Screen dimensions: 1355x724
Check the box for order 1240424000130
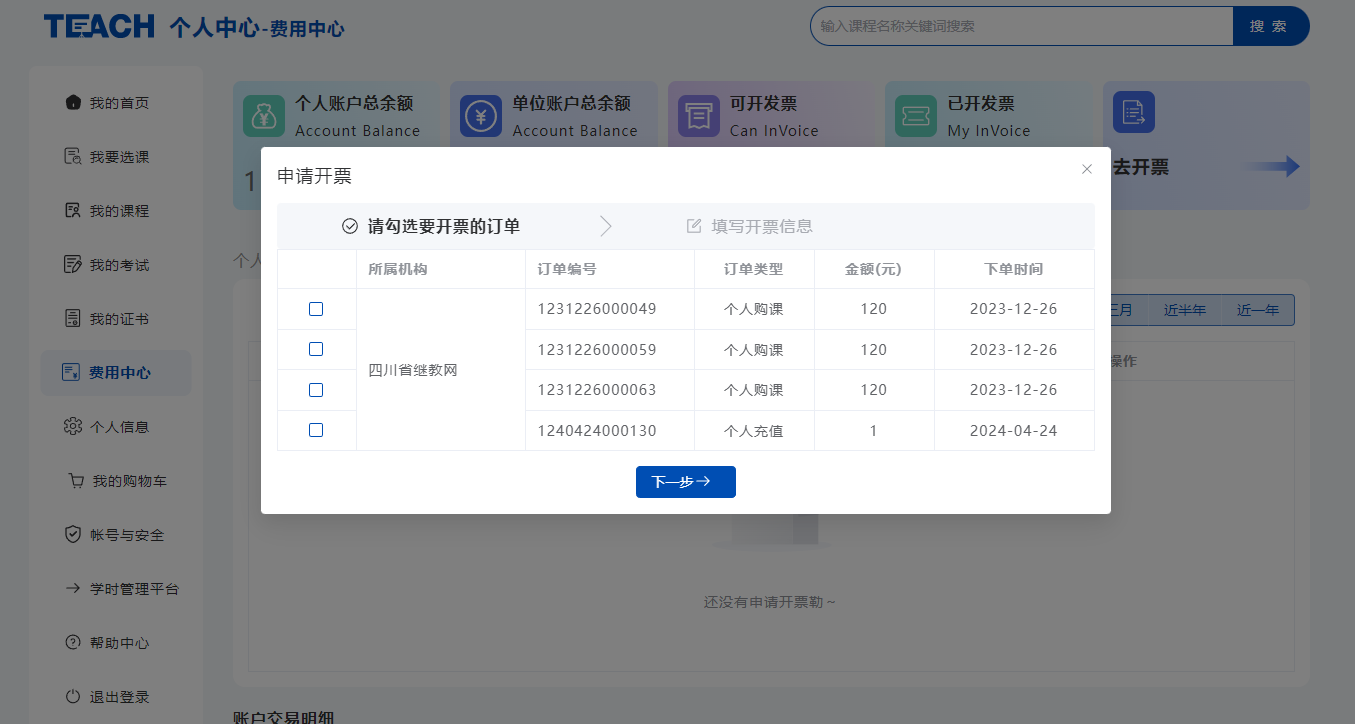click(x=316, y=430)
